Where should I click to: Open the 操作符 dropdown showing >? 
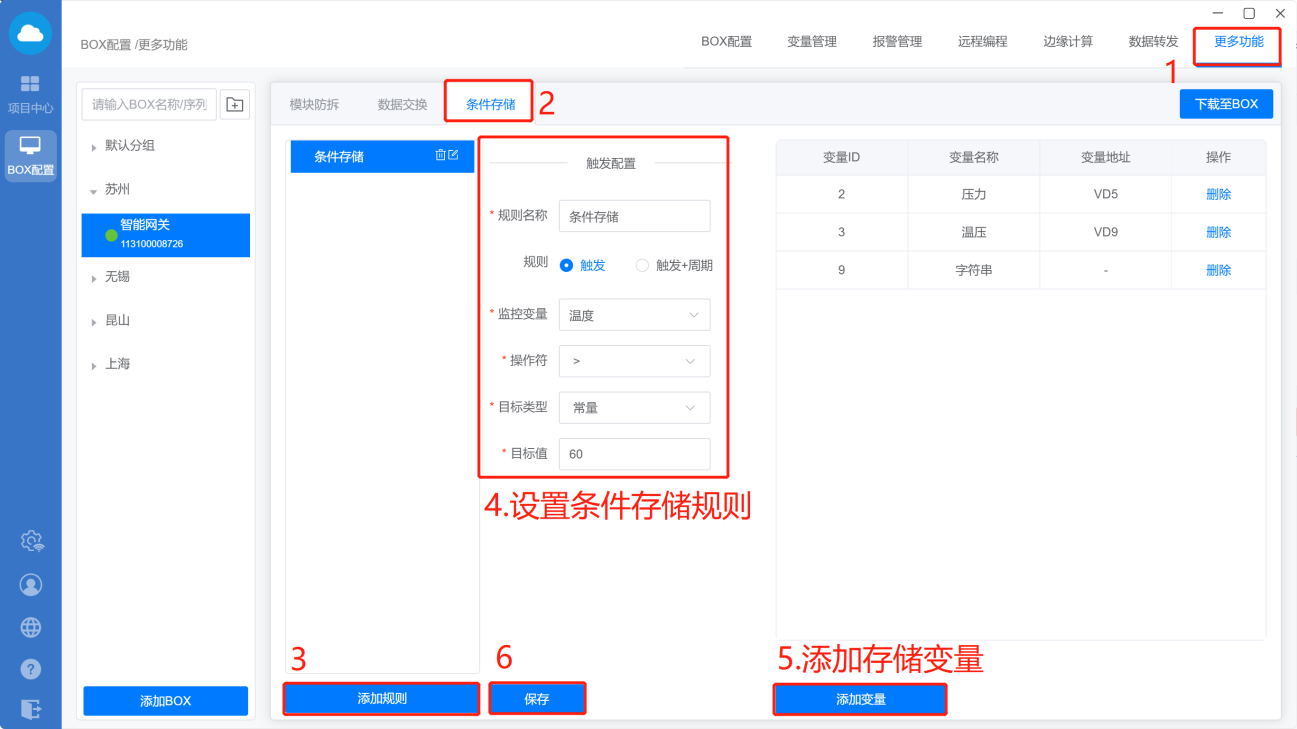coord(634,361)
